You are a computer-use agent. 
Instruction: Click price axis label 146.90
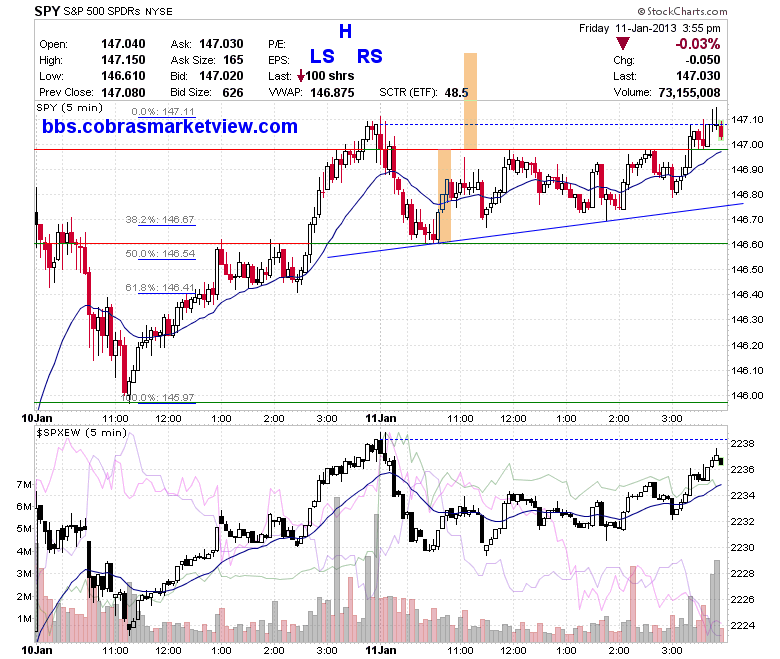[747, 169]
